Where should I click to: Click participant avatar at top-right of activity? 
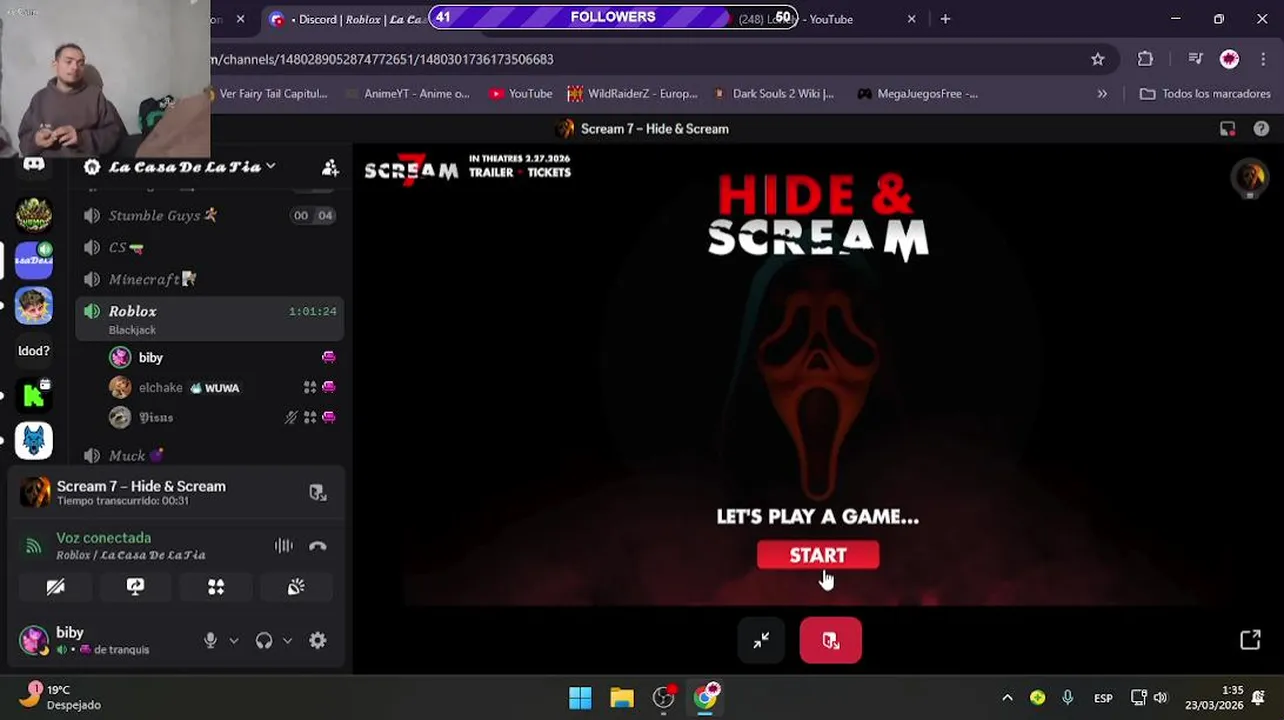(x=1250, y=177)
